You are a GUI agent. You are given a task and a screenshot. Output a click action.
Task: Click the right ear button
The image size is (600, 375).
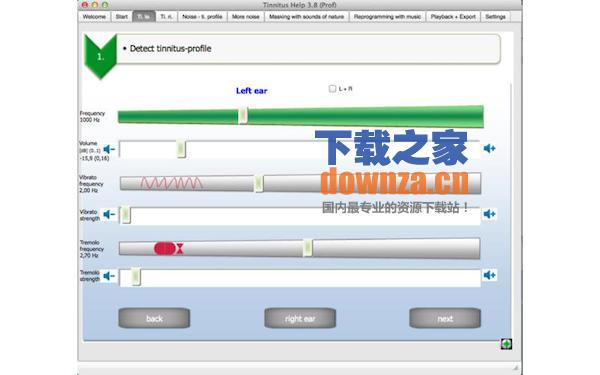[300, 318]
